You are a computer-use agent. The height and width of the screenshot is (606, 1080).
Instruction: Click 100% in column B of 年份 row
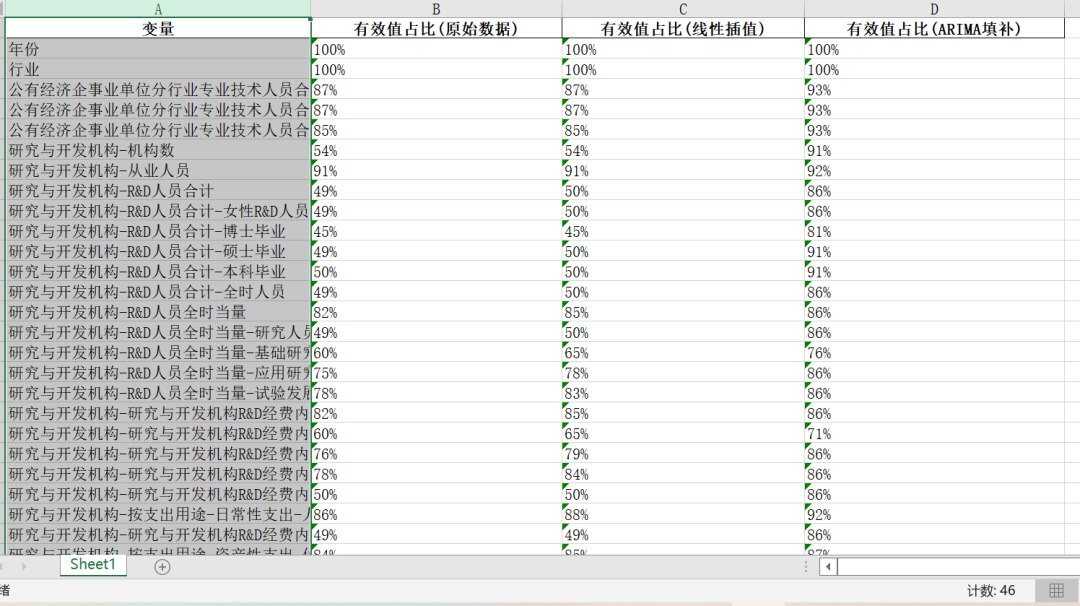click(x=436, y=50)
